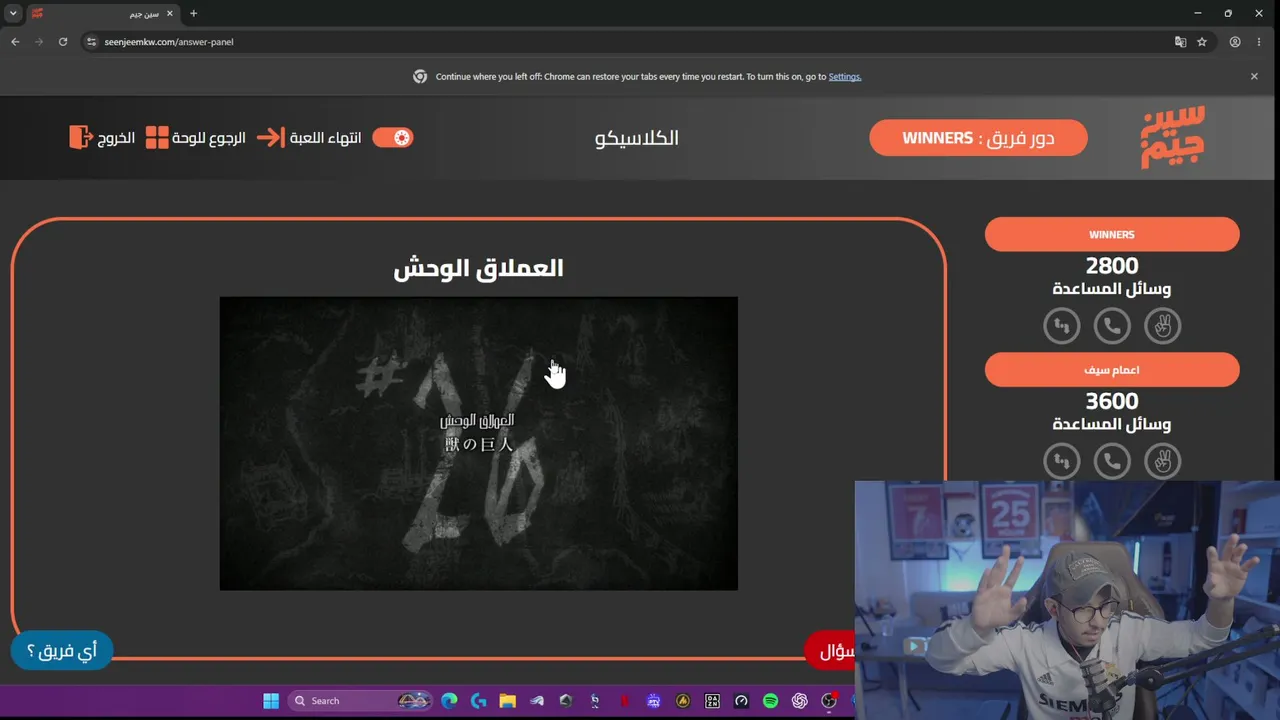Open ChatGPT from the taskbar
The image size is (1280, 720).
pyautogui.click(x=799, y=701)
